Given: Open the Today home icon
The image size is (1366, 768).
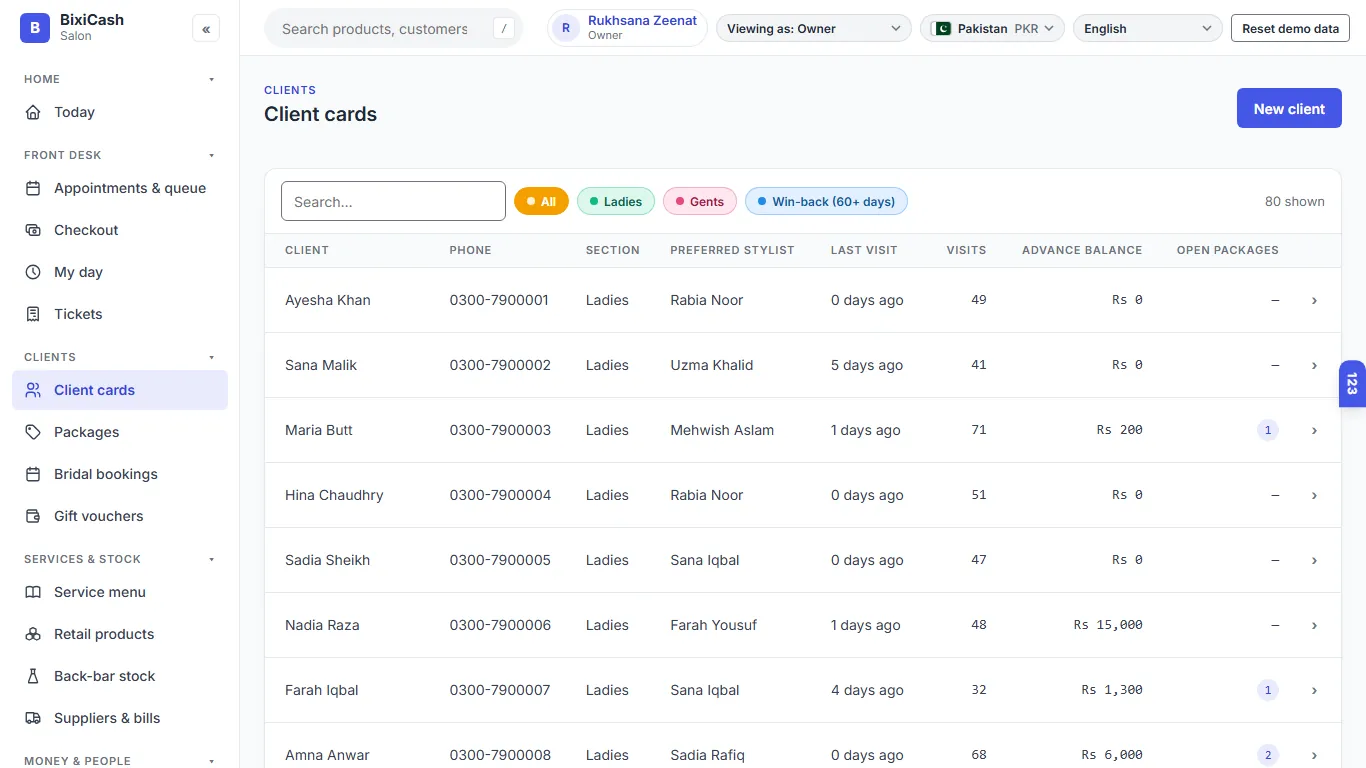Looking at the screenshot, I should pyautogui.click(x=34, y=112).
